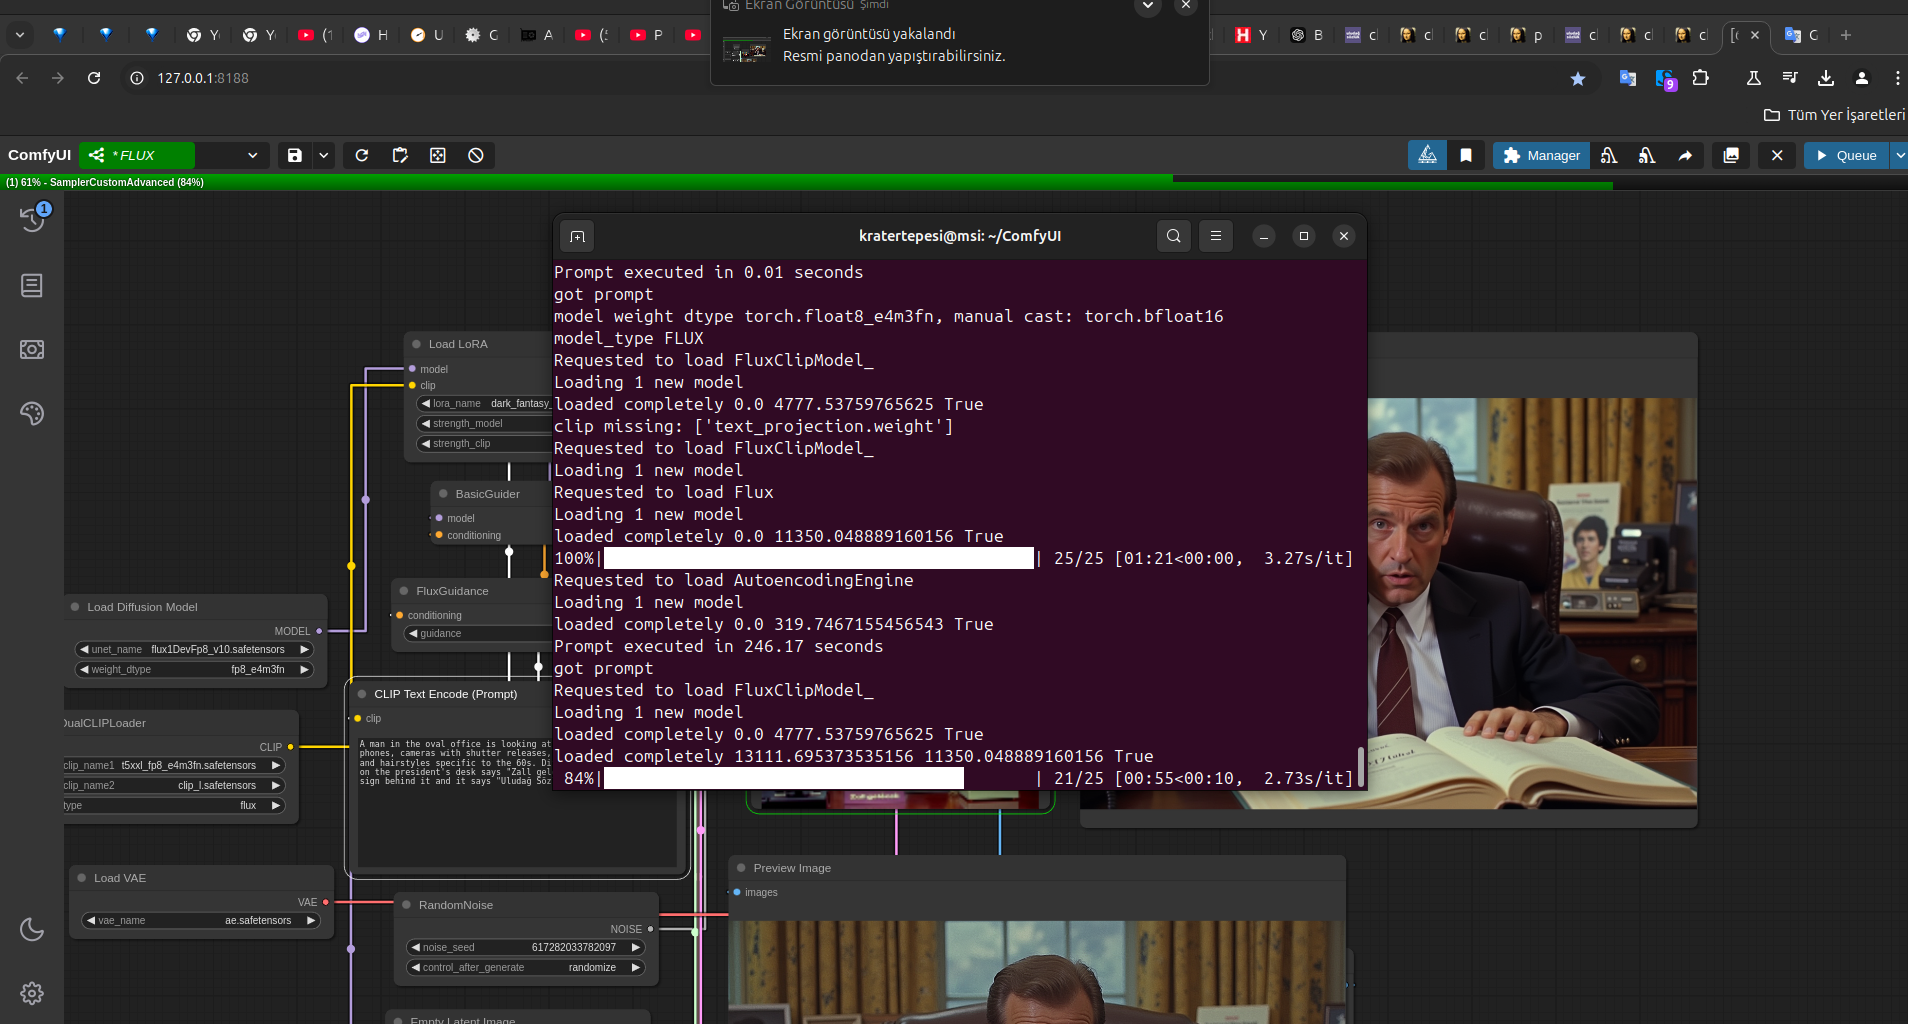Open the FLUX workflow tab
Image resolution: width=1908 pixels, height=1024 pixels.
[137, 155]
